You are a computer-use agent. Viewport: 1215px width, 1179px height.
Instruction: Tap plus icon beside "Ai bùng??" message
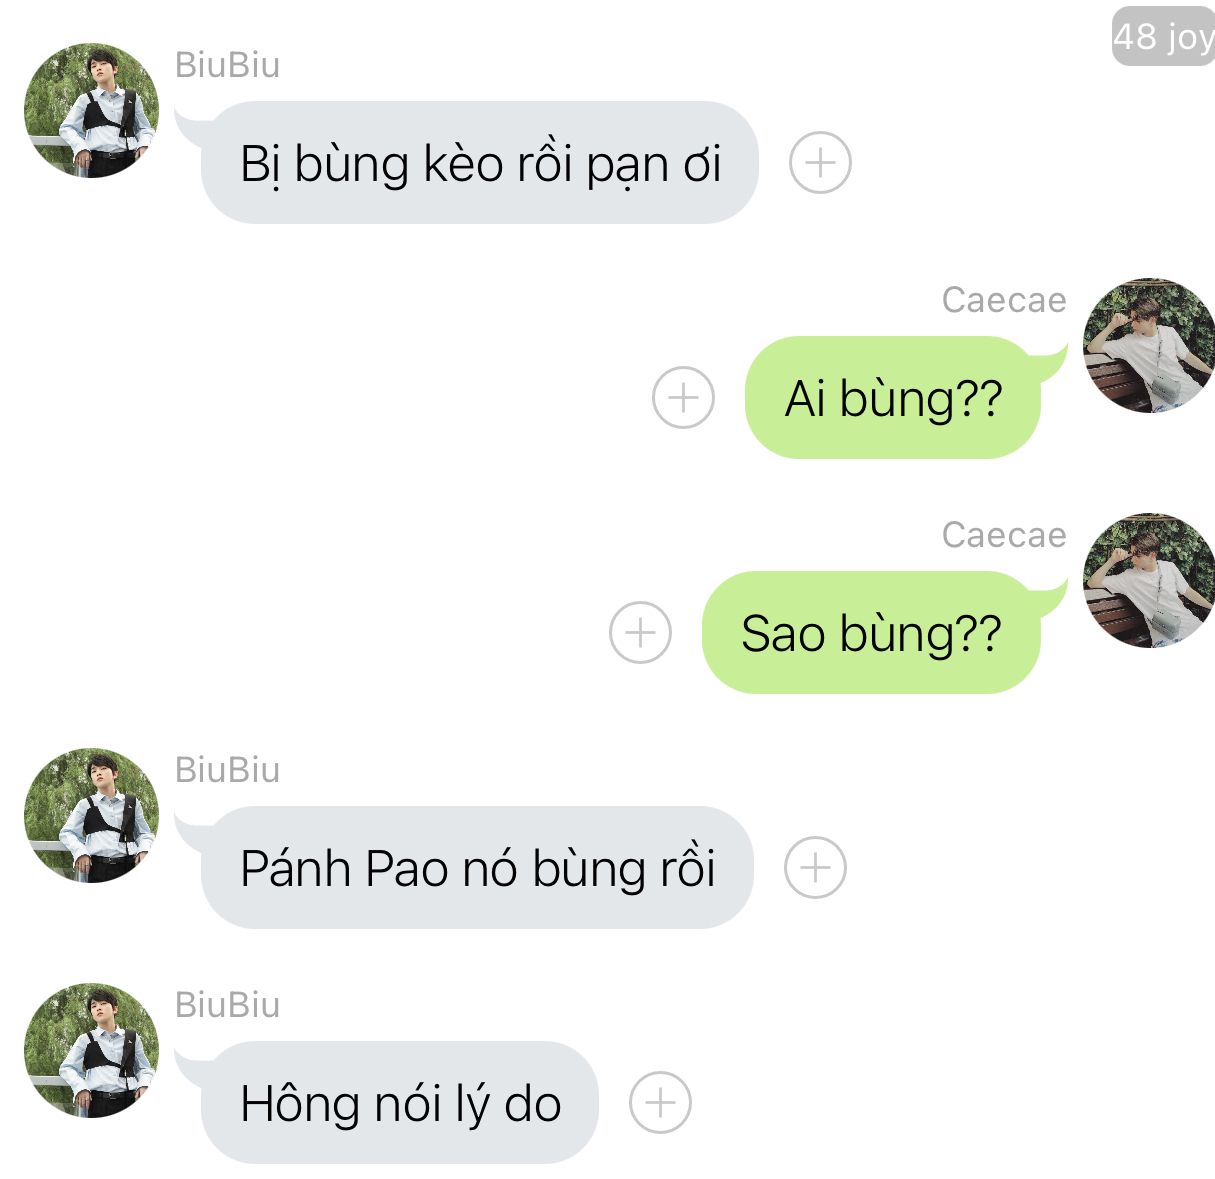pyautogui.click(x=683, y=397)
